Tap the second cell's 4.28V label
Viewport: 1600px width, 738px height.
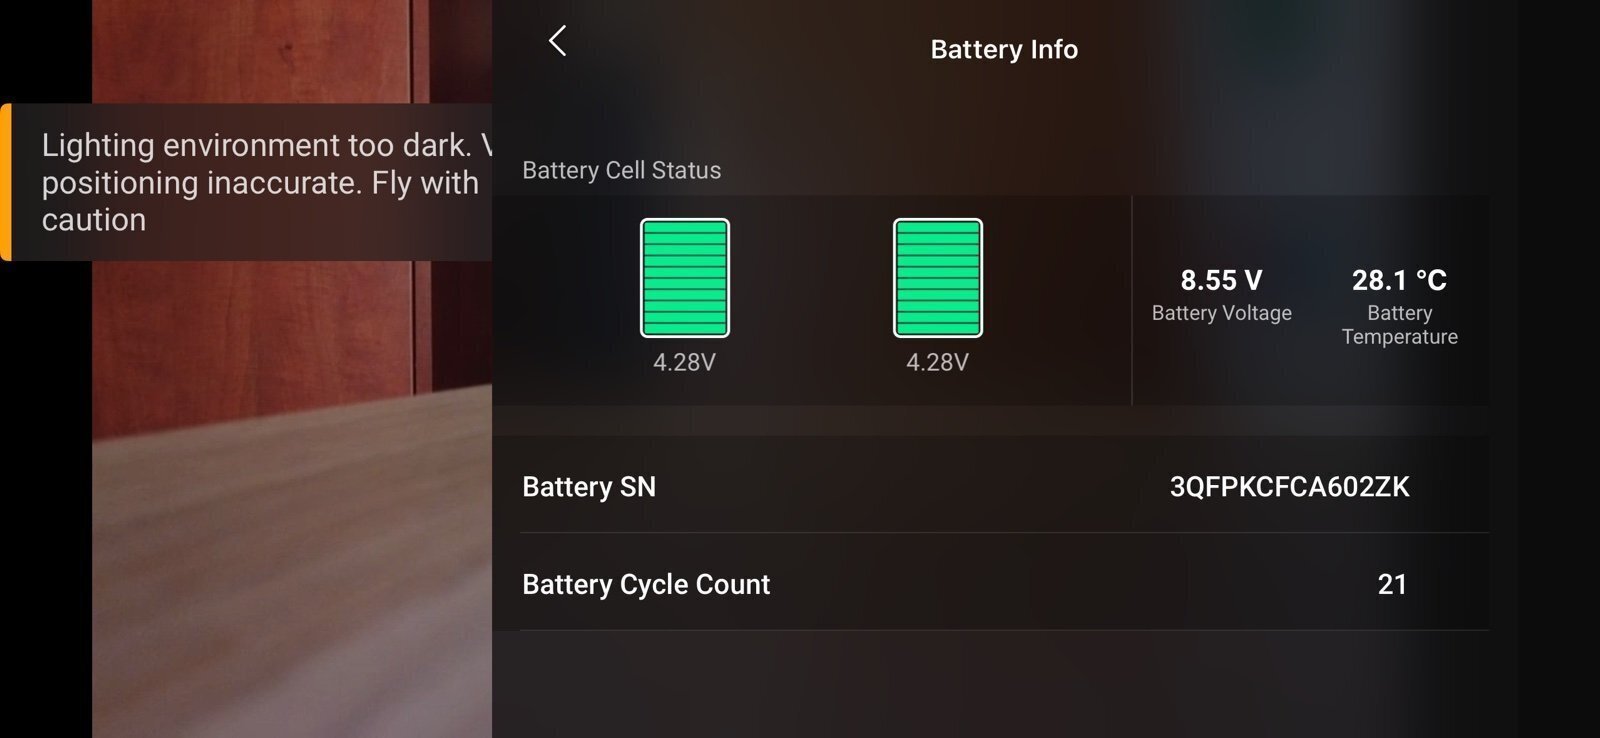pos(938,362)
